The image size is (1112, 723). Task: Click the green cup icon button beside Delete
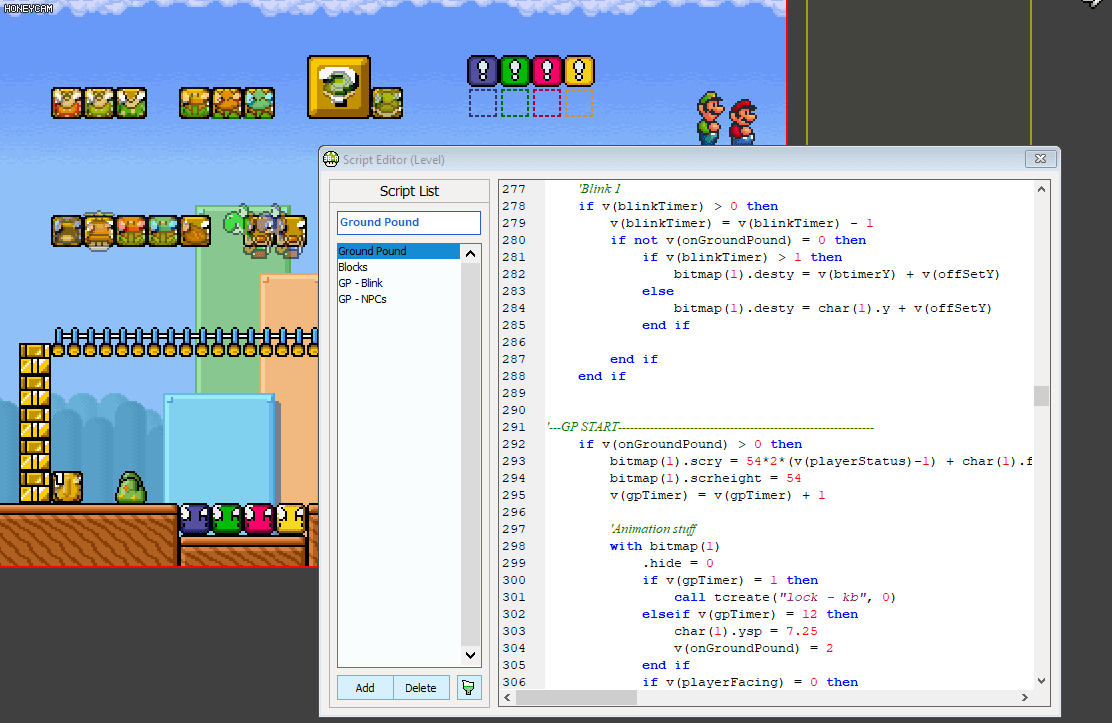point(468,688)
